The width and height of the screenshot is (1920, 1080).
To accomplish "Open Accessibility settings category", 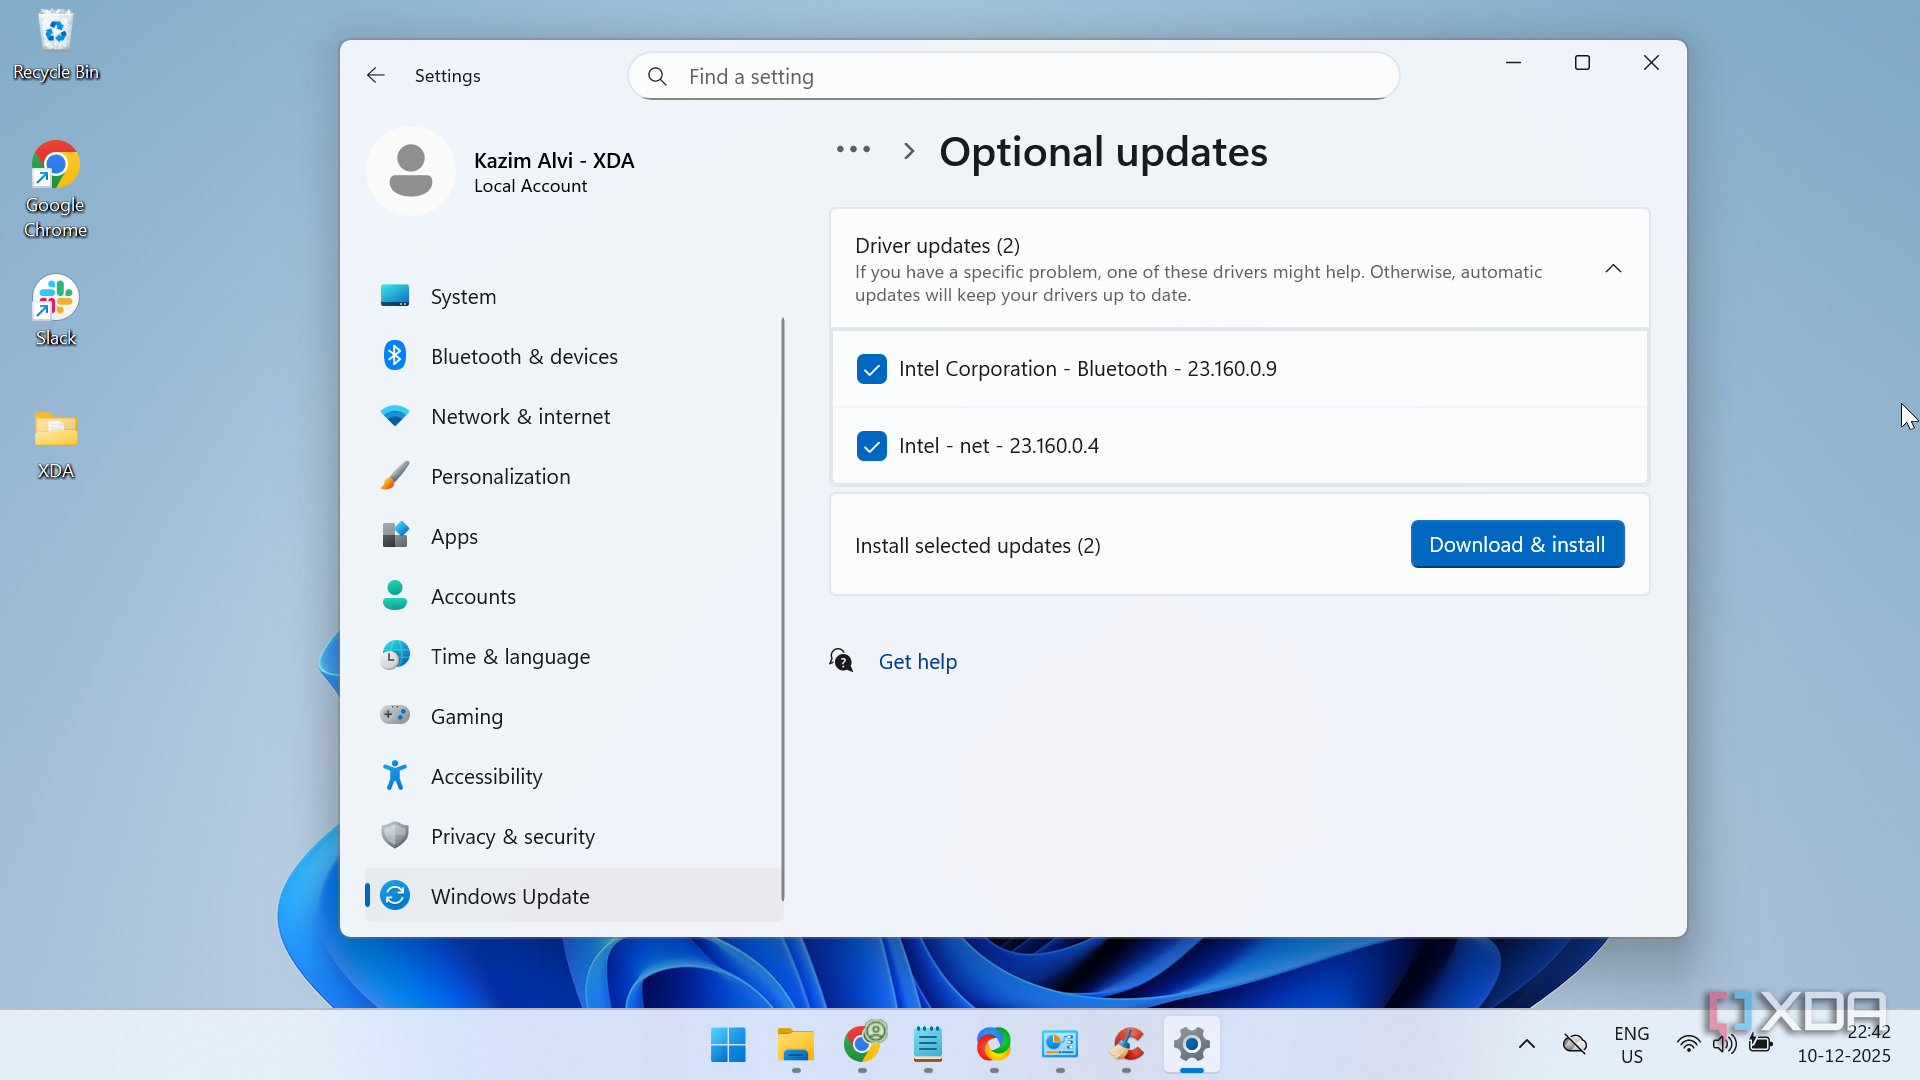I will (486, 777).
